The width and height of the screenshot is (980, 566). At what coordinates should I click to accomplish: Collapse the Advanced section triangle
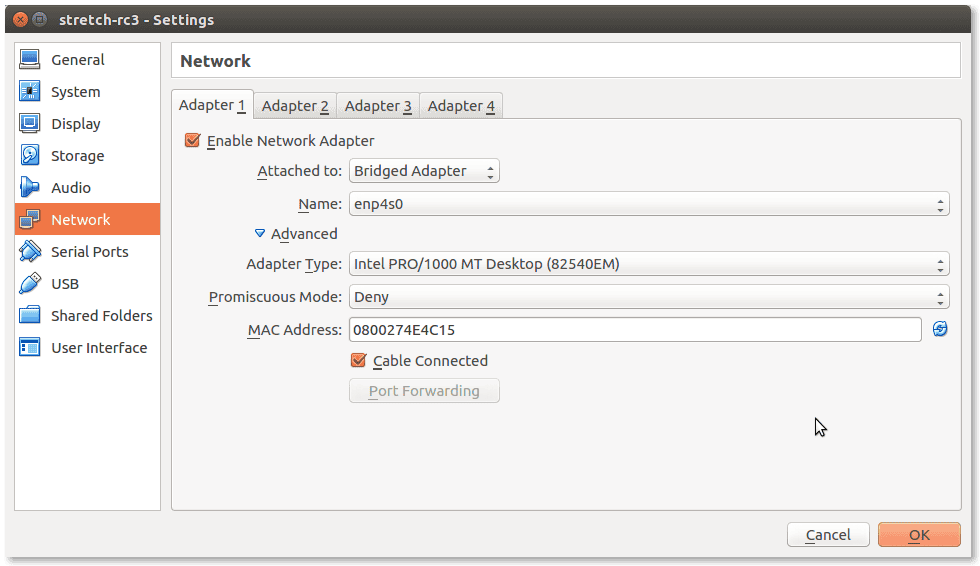tap(260, 233)
